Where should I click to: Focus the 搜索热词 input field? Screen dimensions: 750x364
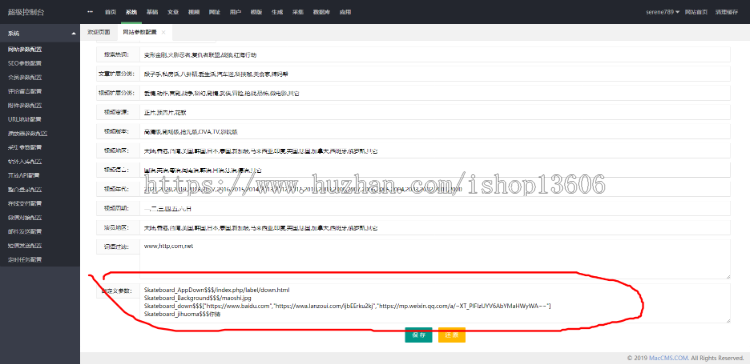[435, 55]
